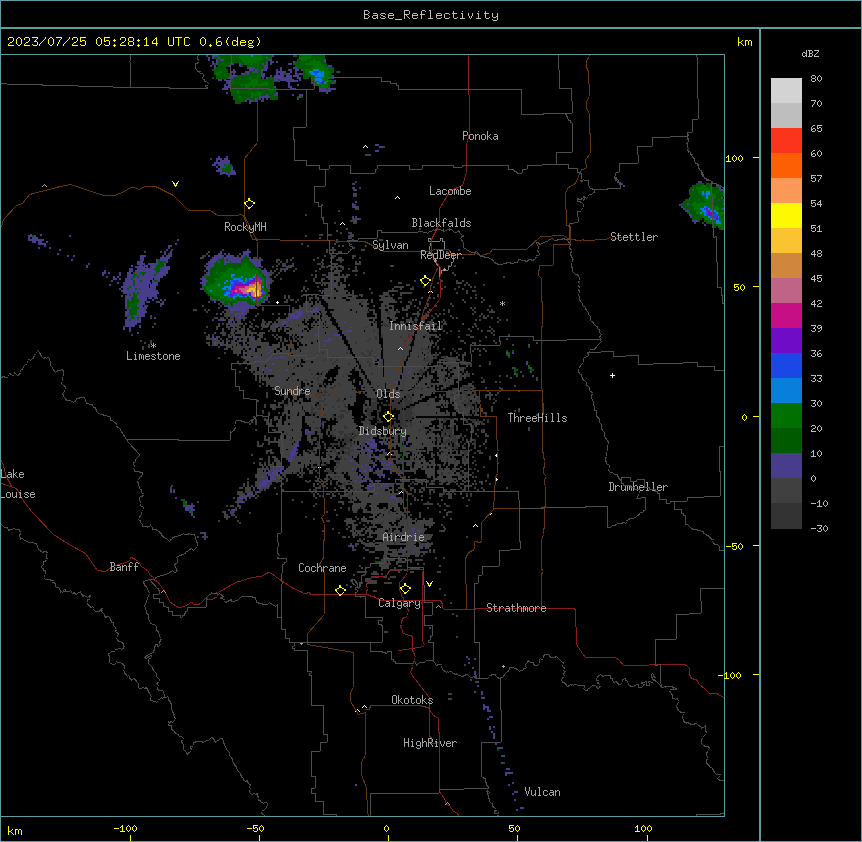This screenshot has width=862, height=842.
Task: Click the Lacombe city label
Action: (x=450, y=191)
